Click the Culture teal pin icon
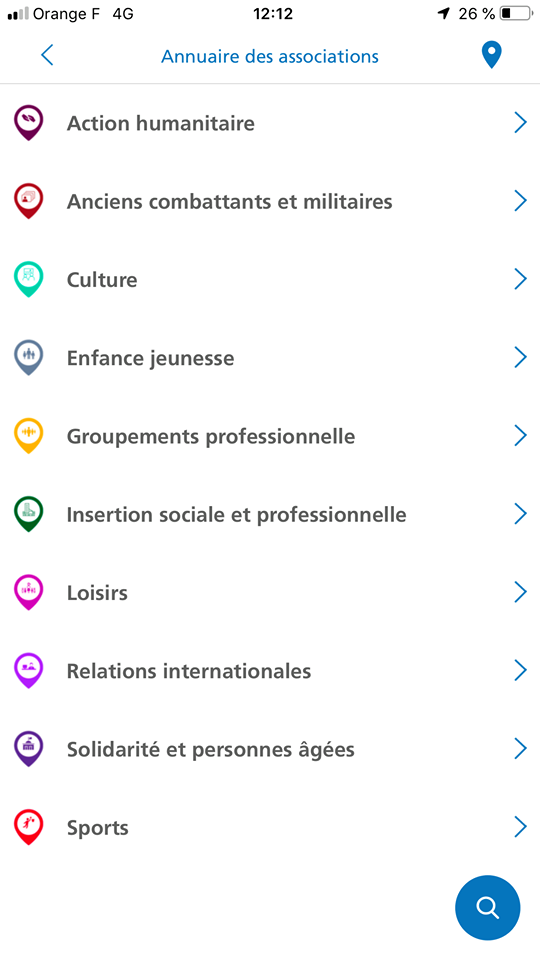540x960 pixels. pyautogui.click(x=29, y=280)
